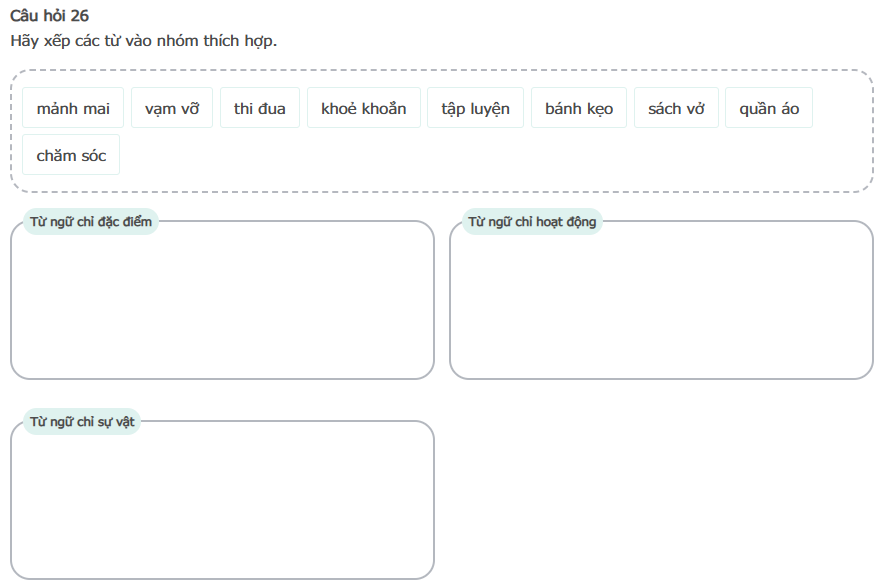Click the "vạm vỡ" word tile
This screenshot has height=587, width=882.
[x=172, y=108]
